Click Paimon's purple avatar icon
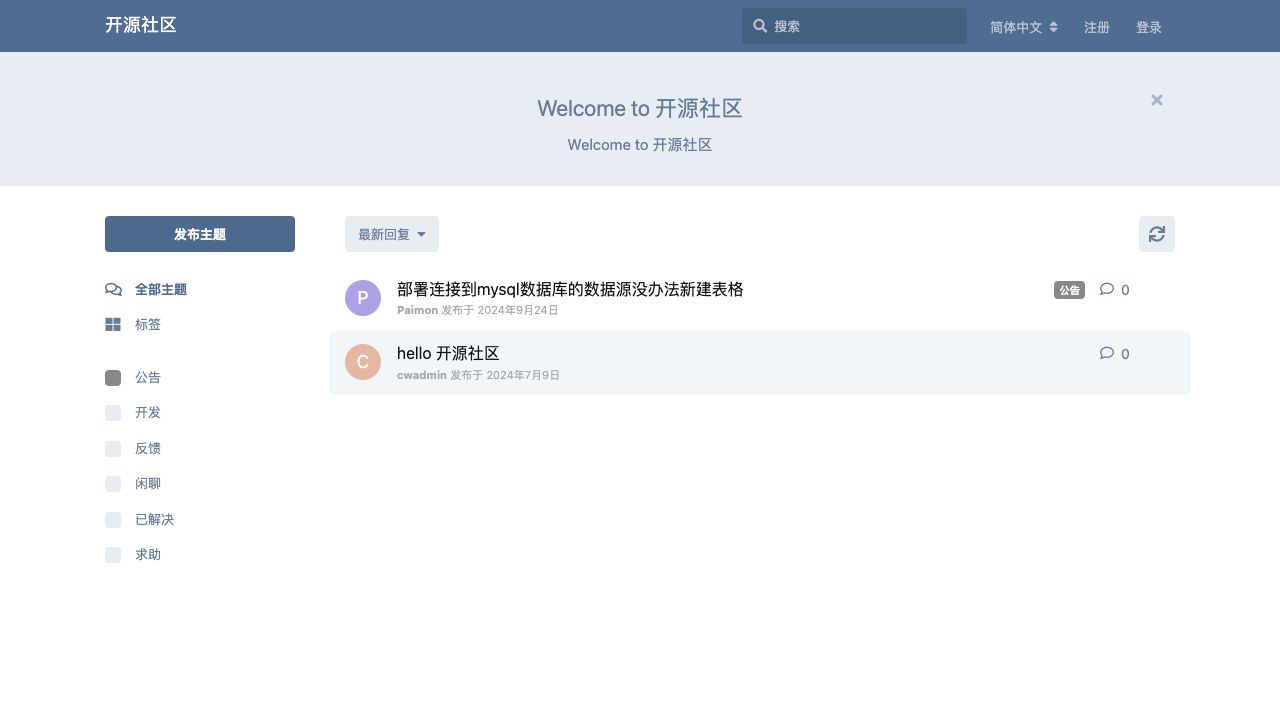 (363, 298)
